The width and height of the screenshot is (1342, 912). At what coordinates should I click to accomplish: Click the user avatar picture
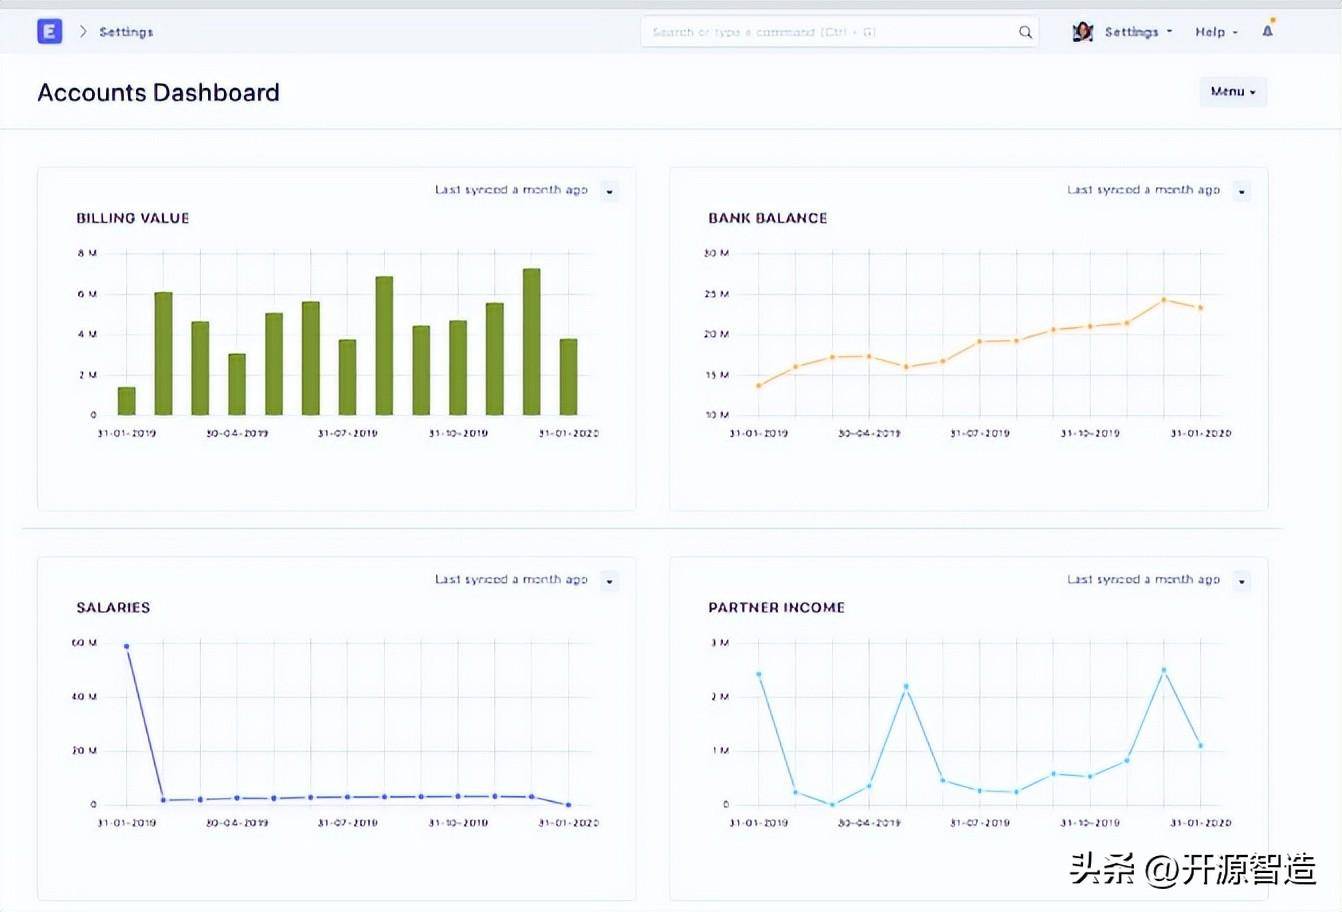(x=1082, y=32)
